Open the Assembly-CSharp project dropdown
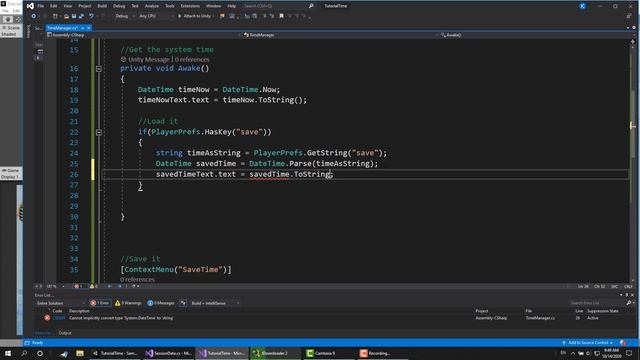The width and height of the screenshot is (640, 360). click(144, 35)
